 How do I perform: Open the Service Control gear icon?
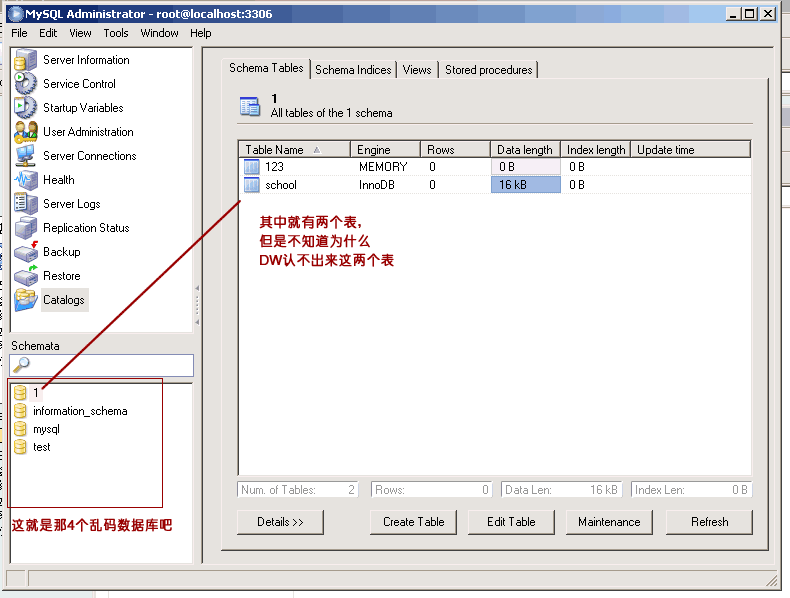(x=26, y=84)
